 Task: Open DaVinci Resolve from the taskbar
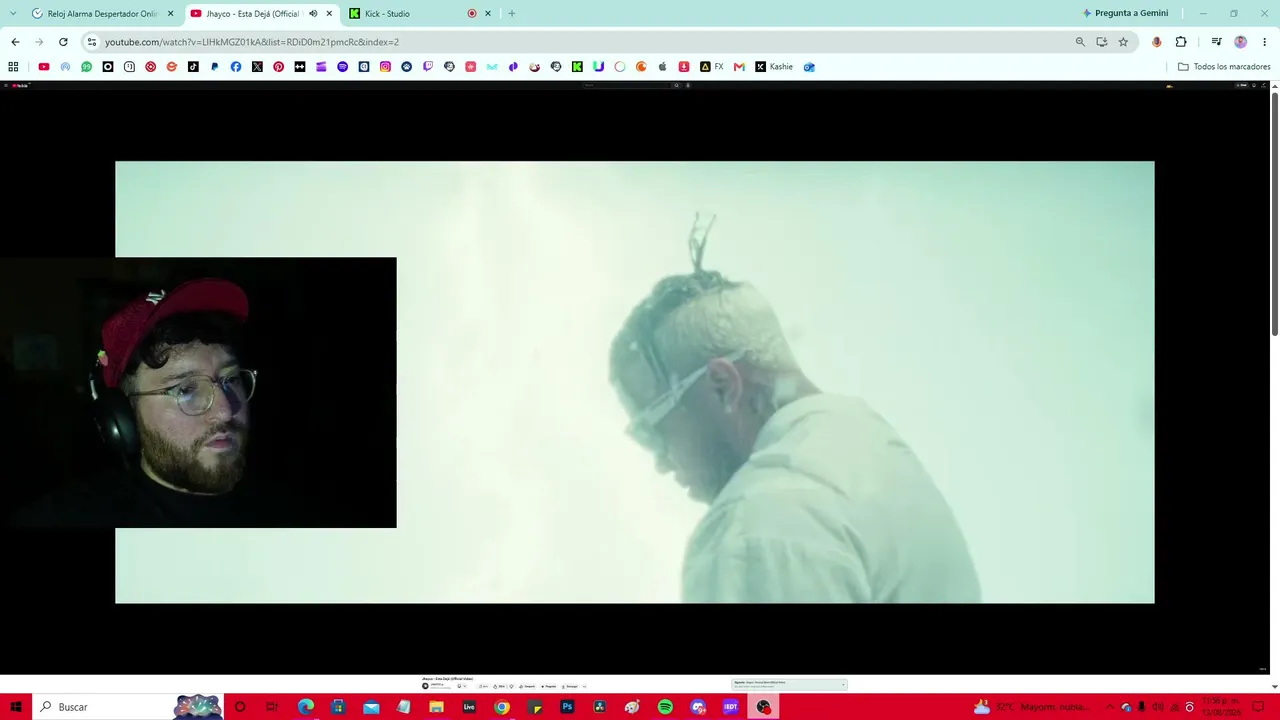(x=600, y=707)
